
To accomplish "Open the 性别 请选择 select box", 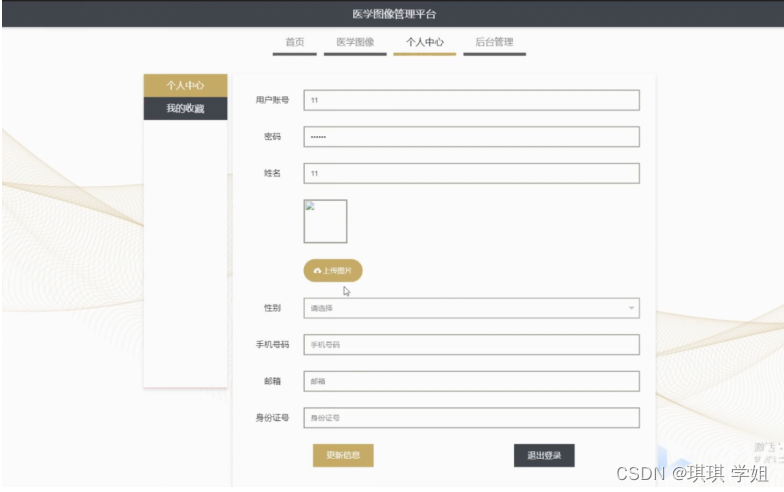I will click(470, 308).
